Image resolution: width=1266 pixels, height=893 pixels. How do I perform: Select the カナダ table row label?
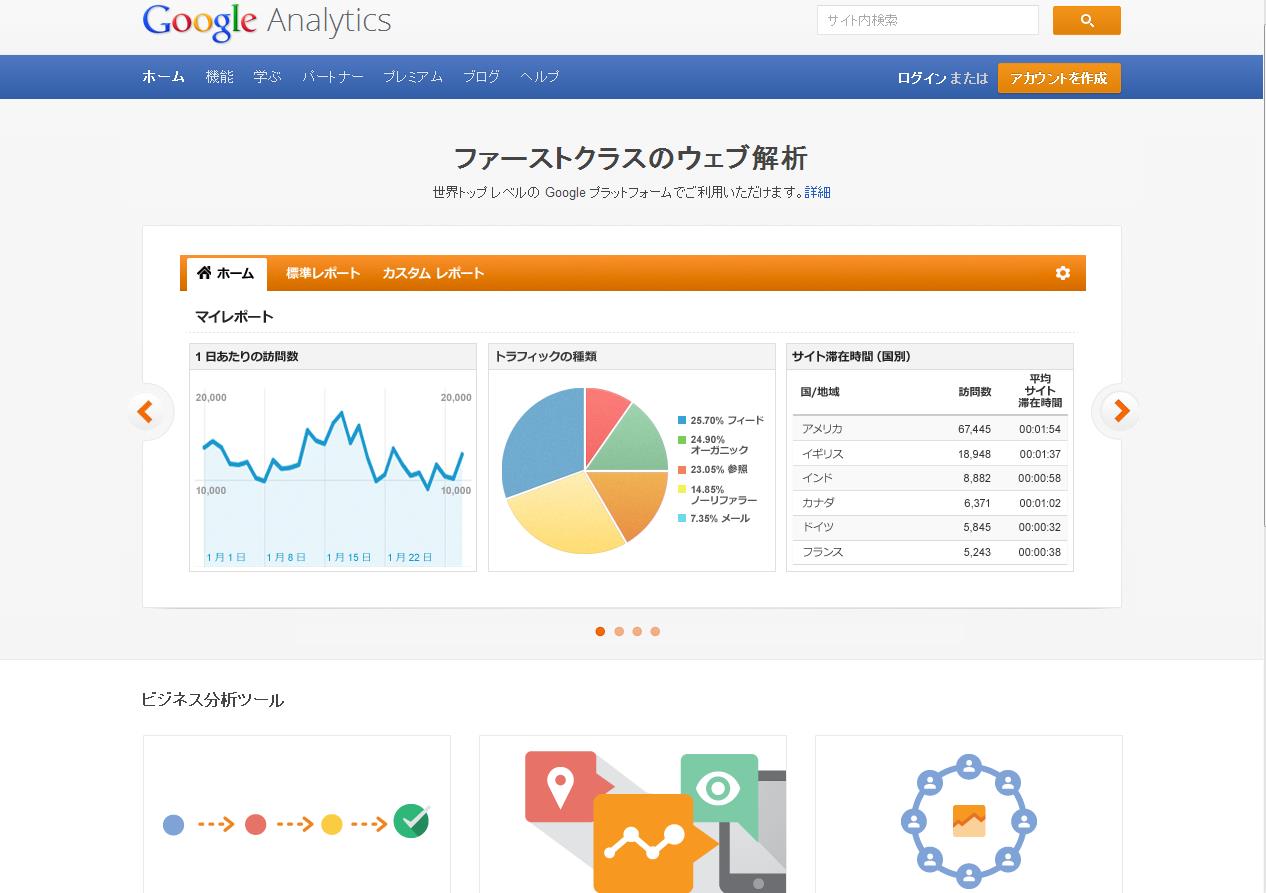pyautogui.click(x=818, y=503)
